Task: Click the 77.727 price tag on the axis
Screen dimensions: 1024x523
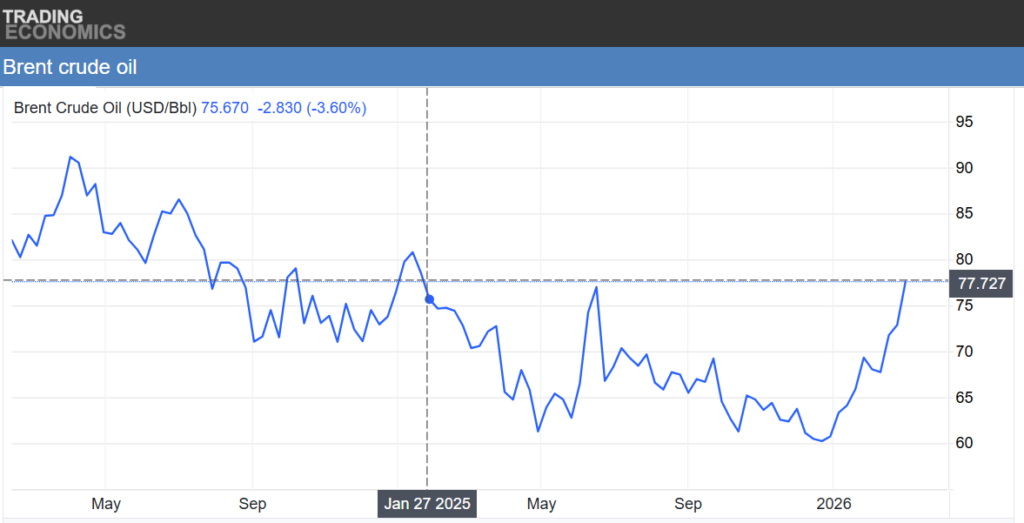Action: click(x=980, y=282)
